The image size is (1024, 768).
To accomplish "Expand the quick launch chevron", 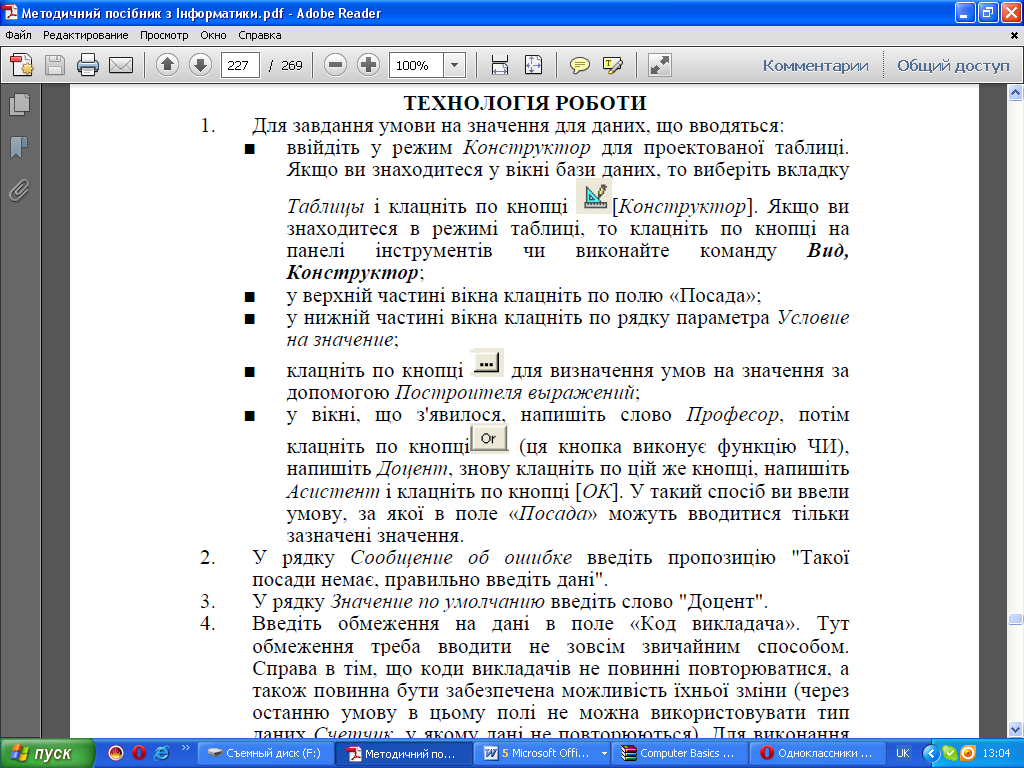I will point(185,748).
